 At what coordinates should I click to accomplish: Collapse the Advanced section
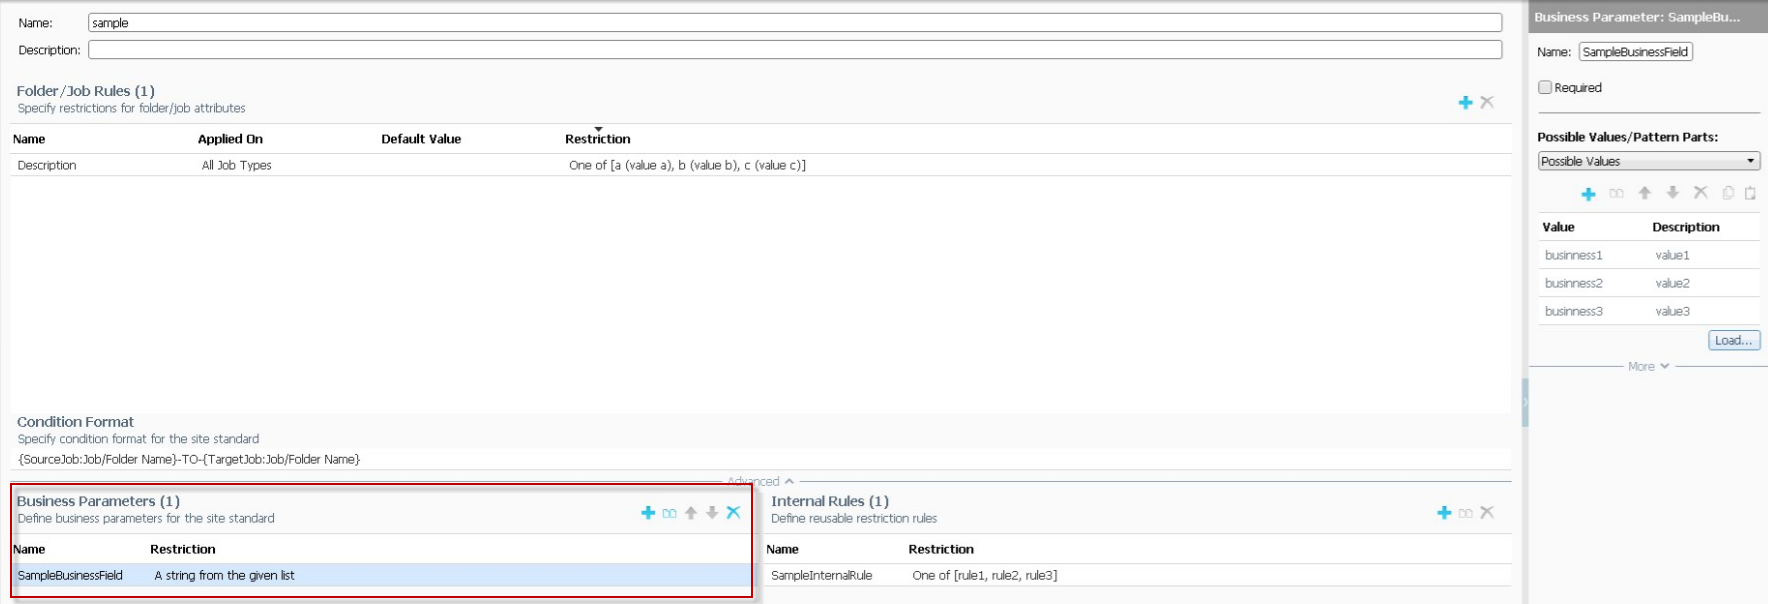(760, 481)
